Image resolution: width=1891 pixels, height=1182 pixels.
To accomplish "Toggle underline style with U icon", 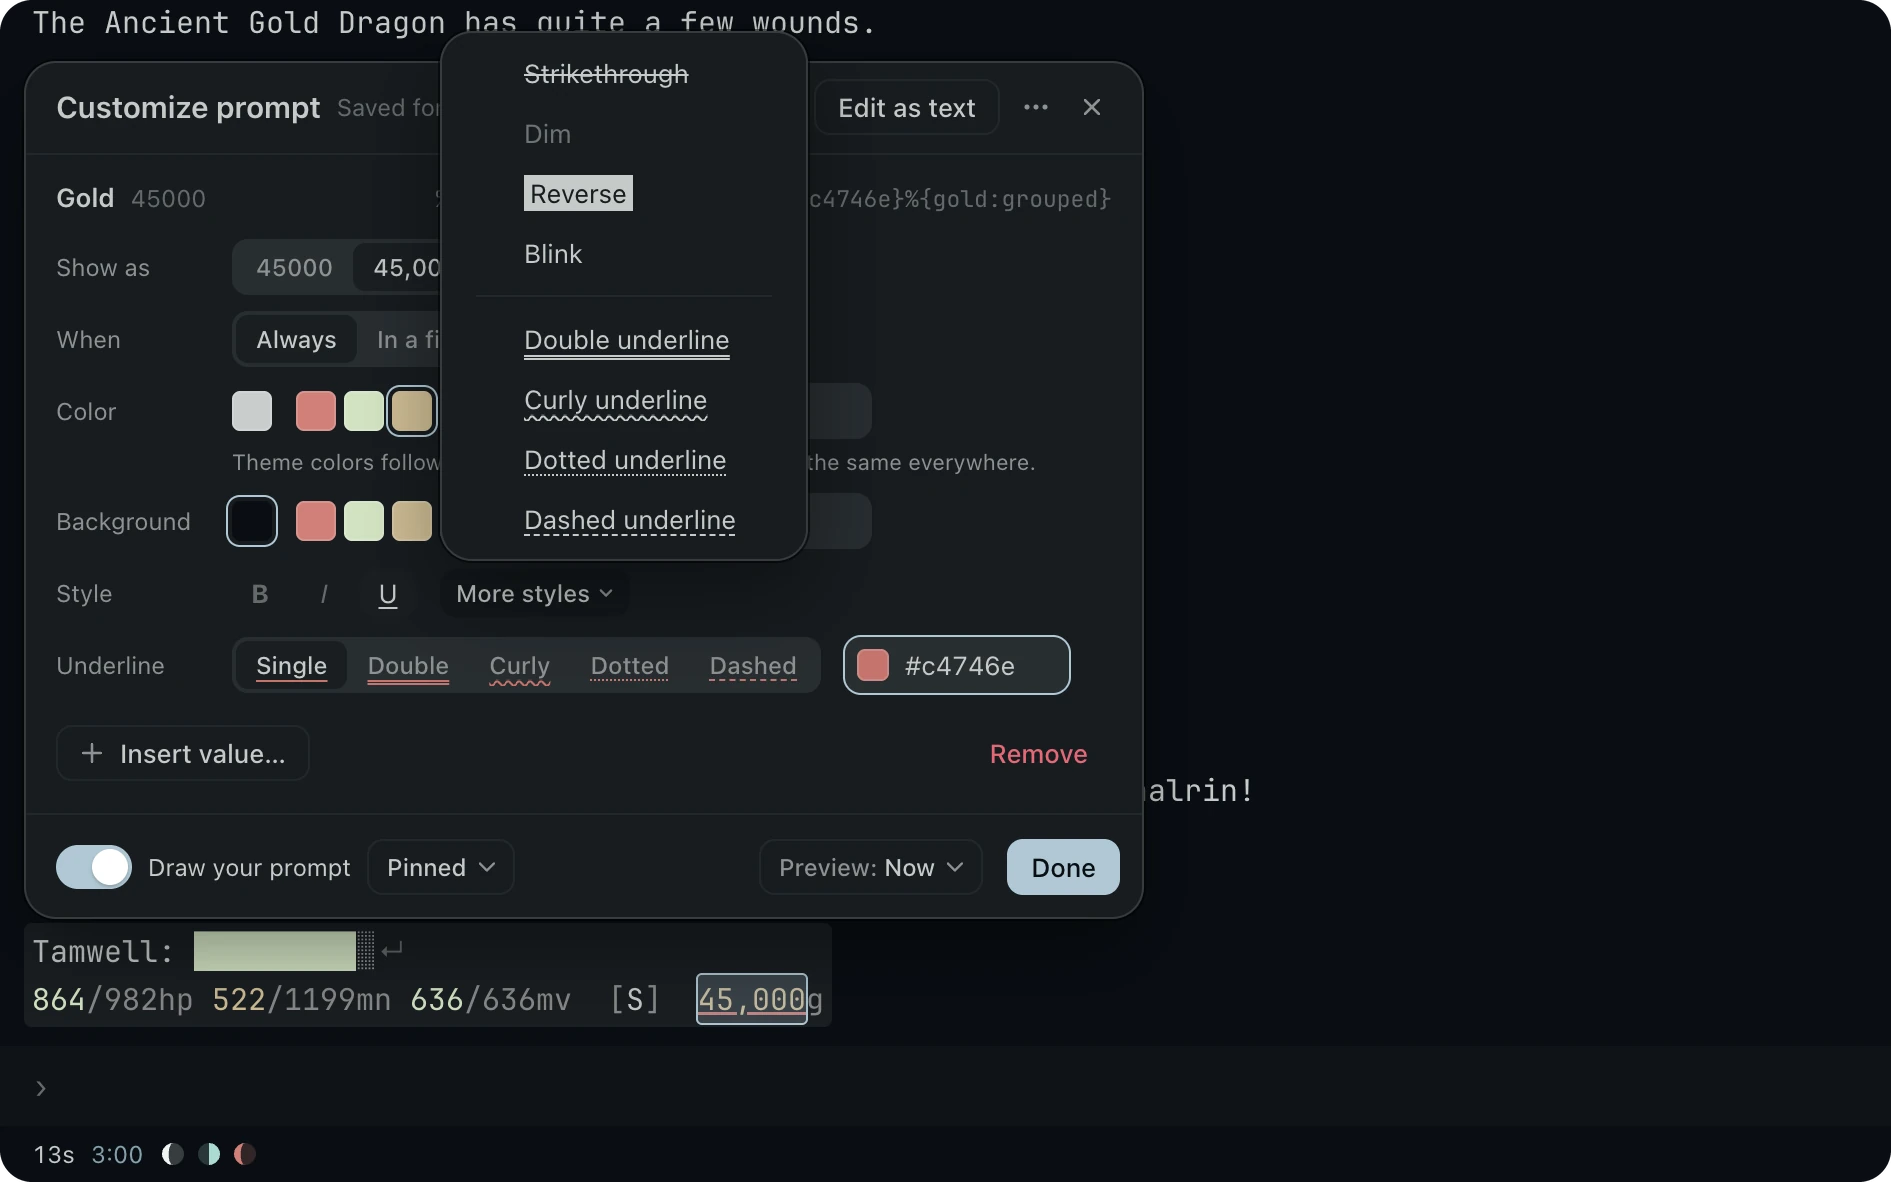I will click(x=388, y=594).
